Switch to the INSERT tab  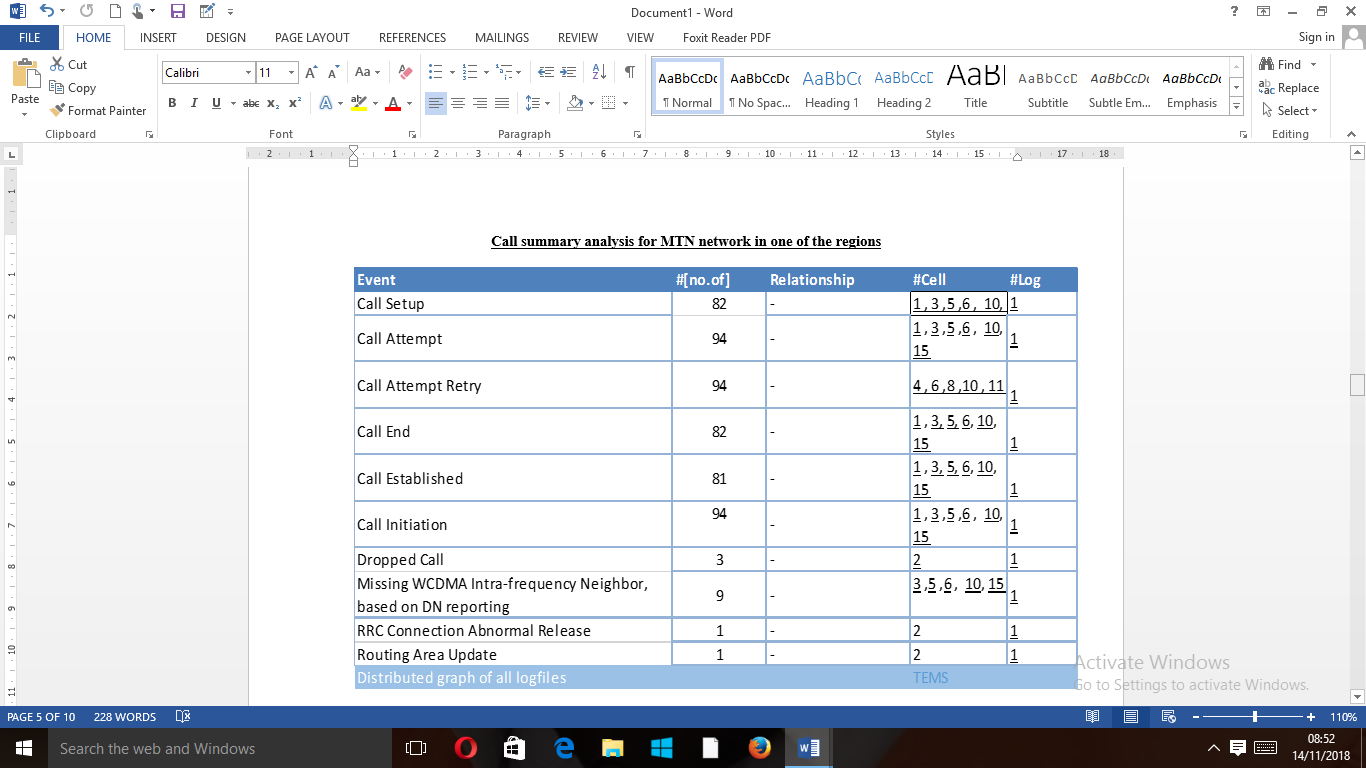158,37
